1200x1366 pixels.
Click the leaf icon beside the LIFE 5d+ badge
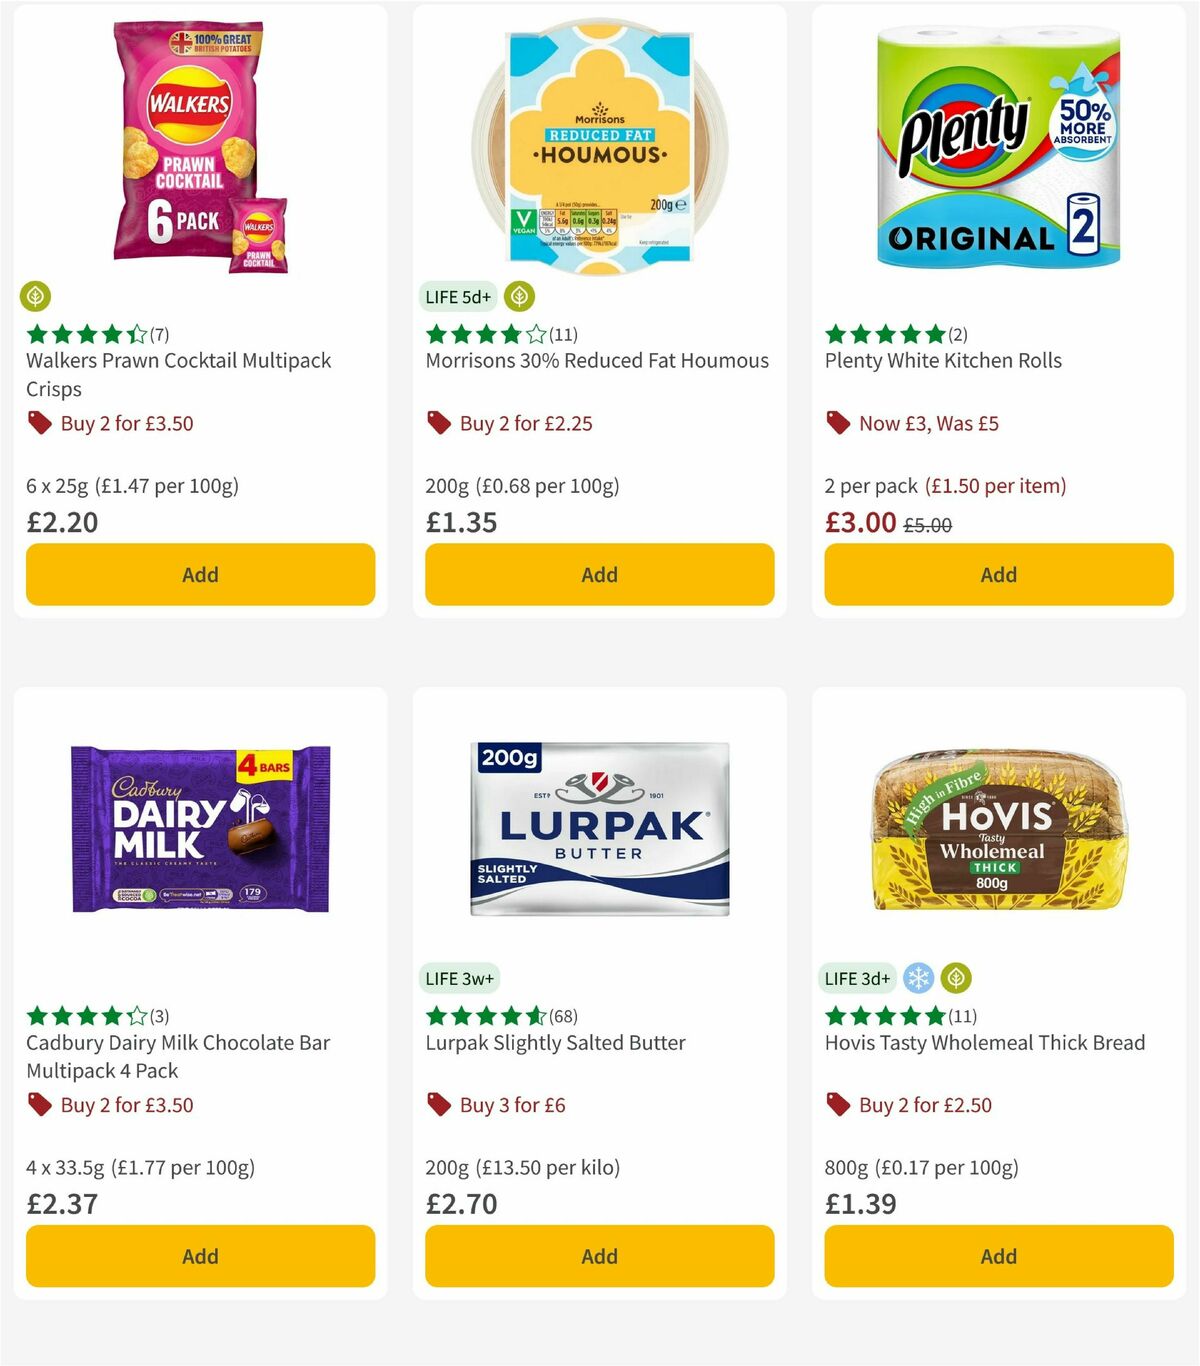click(519, 296)
